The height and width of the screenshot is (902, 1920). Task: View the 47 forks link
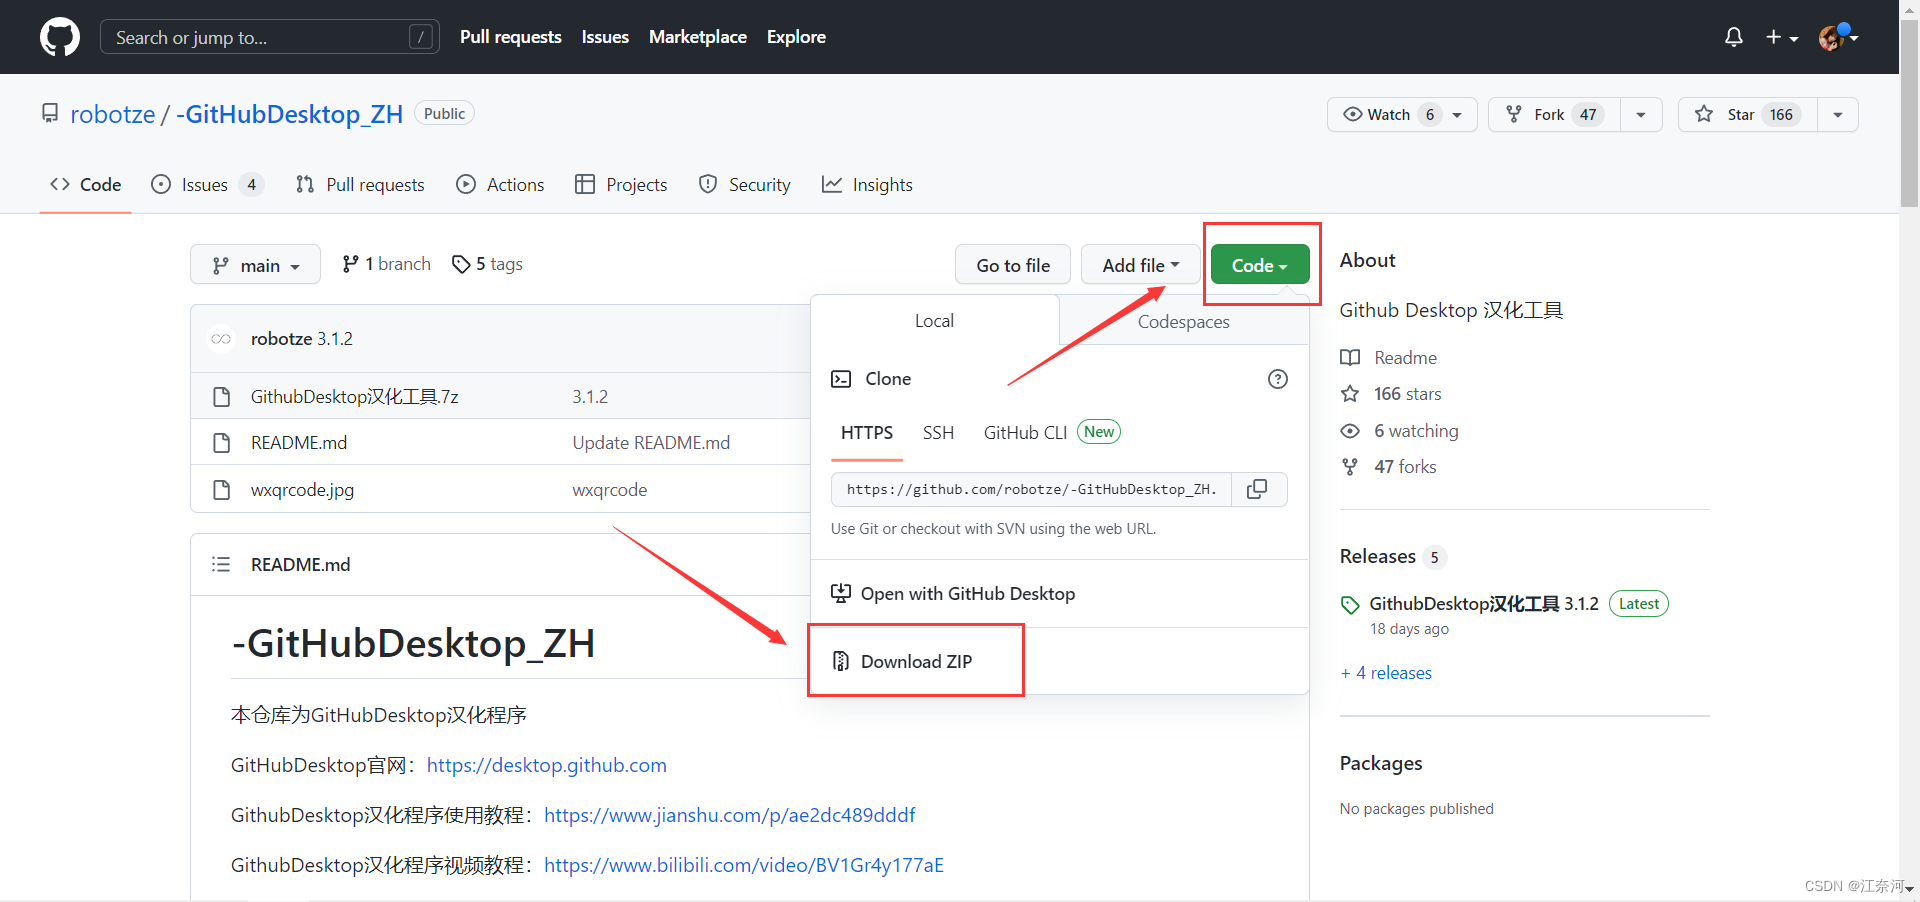1405,467
